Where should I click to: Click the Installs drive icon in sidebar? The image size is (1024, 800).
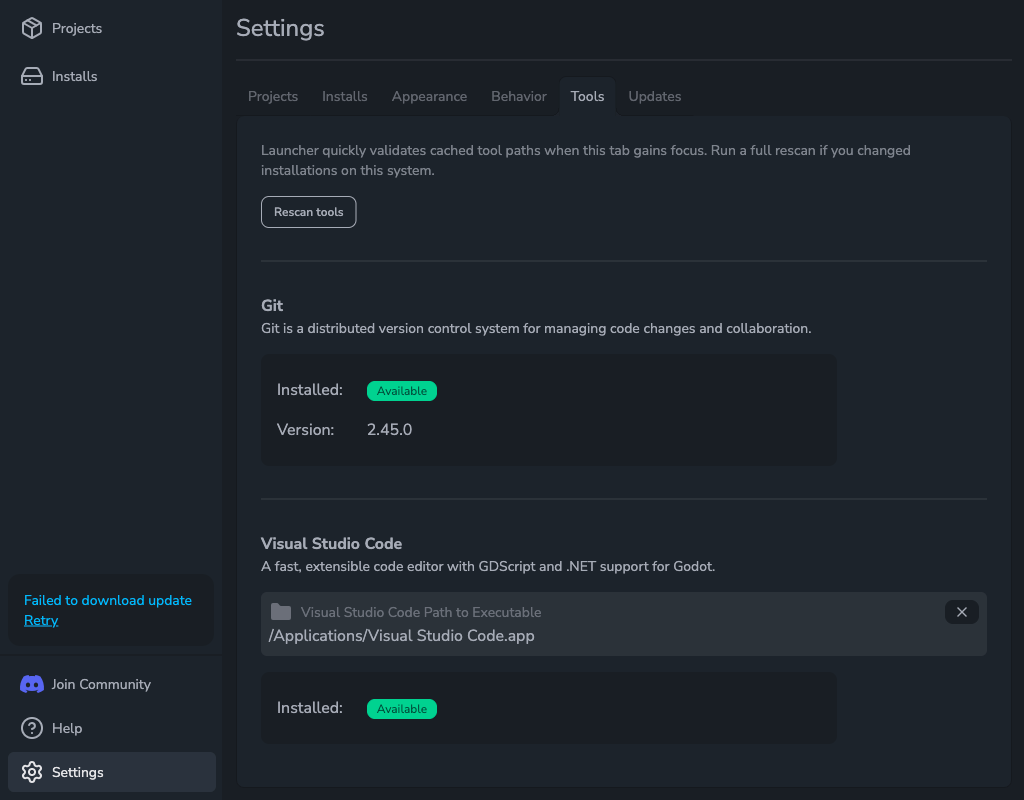[x=32, y=76]
